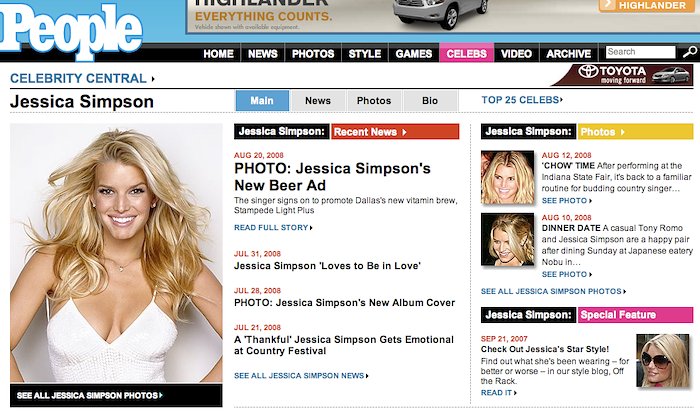Open the GAMES navigation item

coord(413,54)
